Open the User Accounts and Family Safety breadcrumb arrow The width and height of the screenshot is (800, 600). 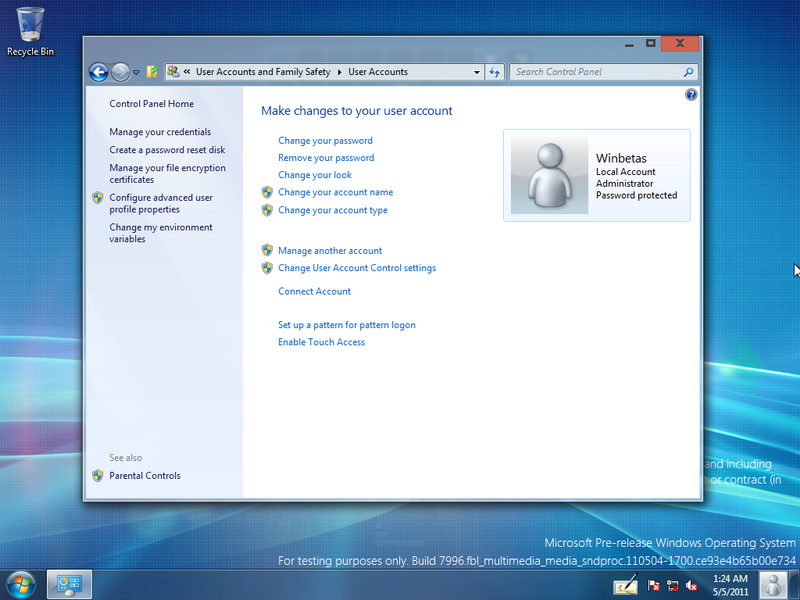tap(338, 72)
